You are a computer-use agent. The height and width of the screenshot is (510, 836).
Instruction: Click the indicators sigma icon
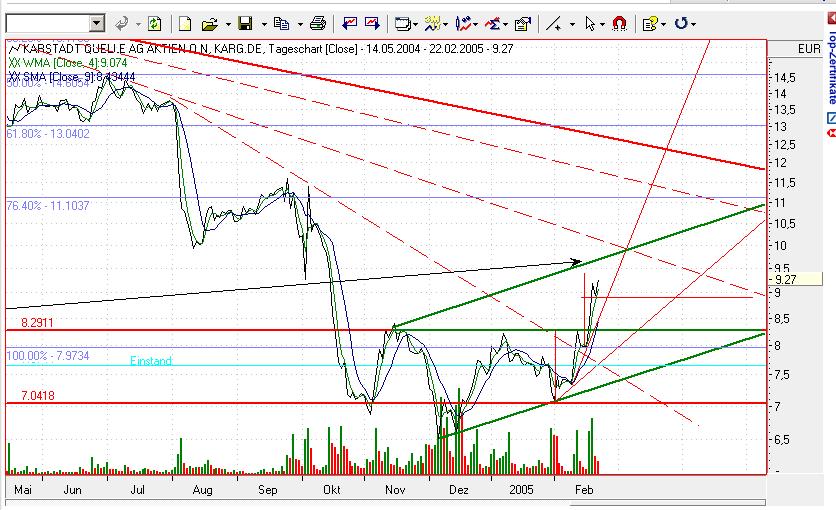pyautogui.click(x=493, y=23)
